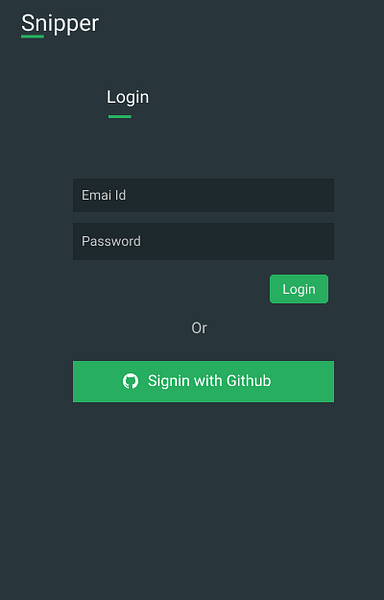Click the small green Login button
Viewport: 384px width, 600px height.
tap(299, 289)
